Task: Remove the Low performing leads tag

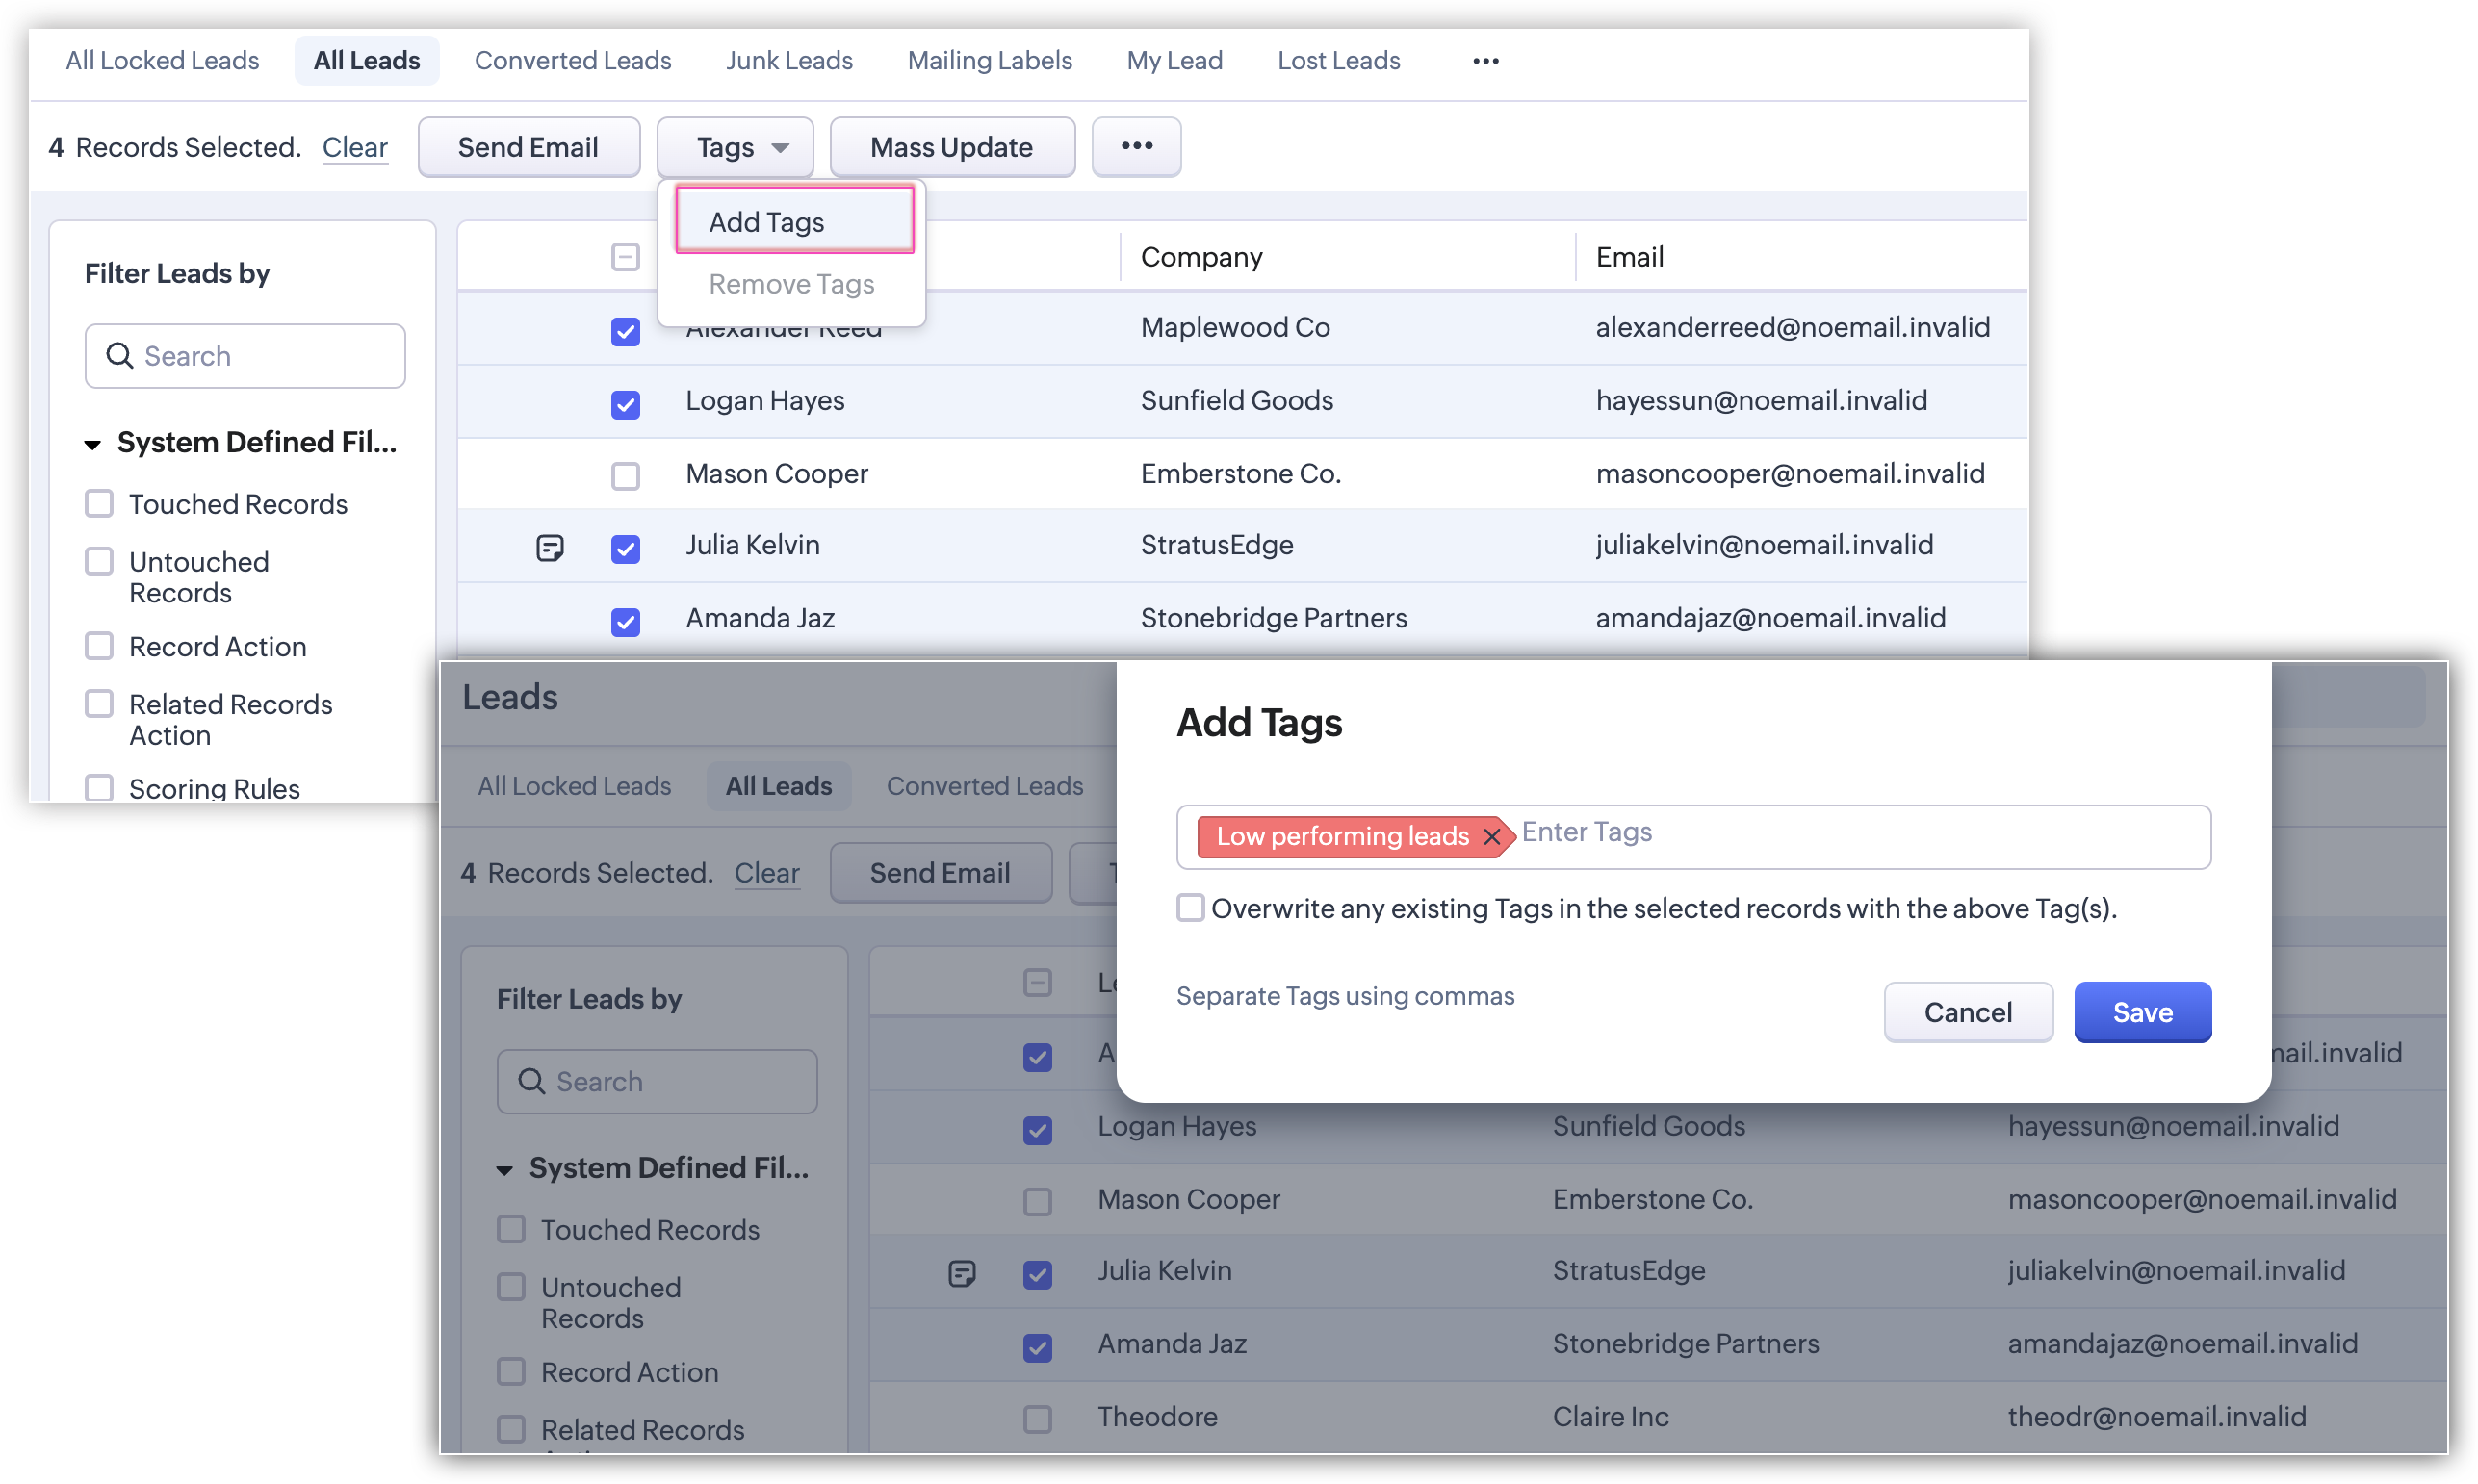Action: [x=1491, y=836]
